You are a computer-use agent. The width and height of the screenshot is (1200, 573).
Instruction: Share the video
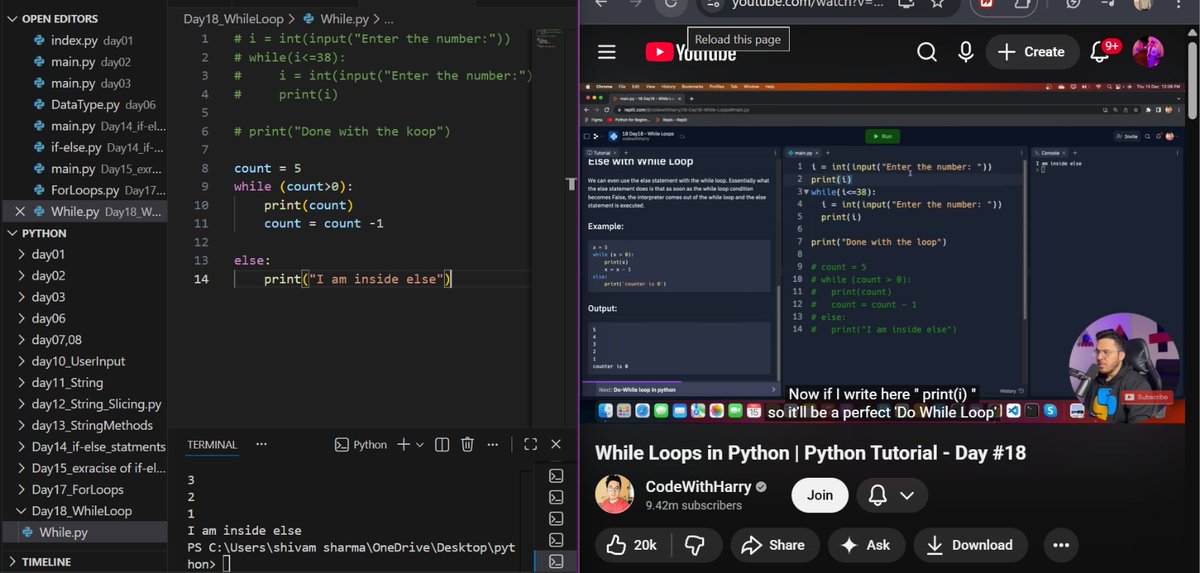(x=773, y=545)
